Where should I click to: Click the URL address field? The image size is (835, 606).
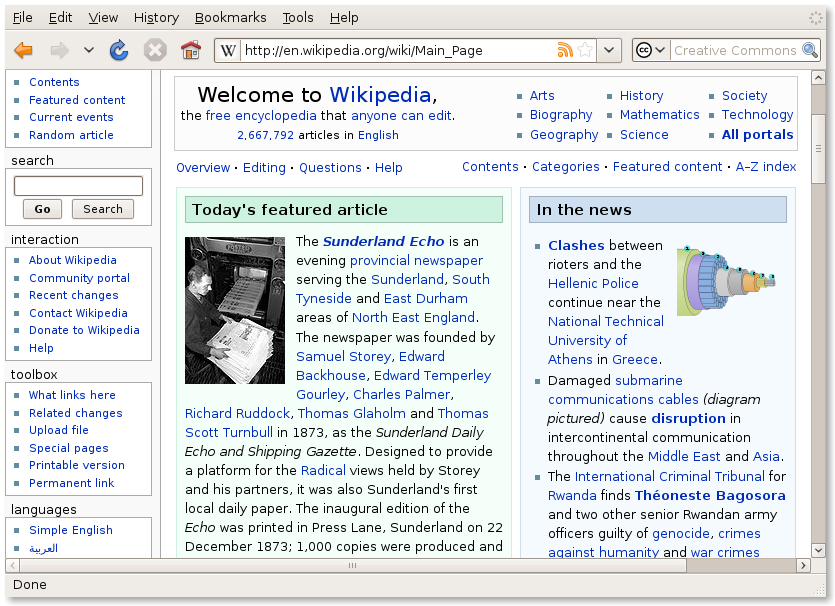coord(398,51)
